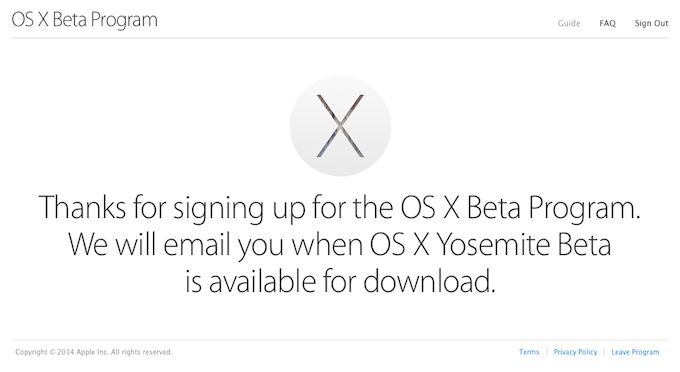Open the FAQ page
Screen dimensions: 680x372
[607, 23]
